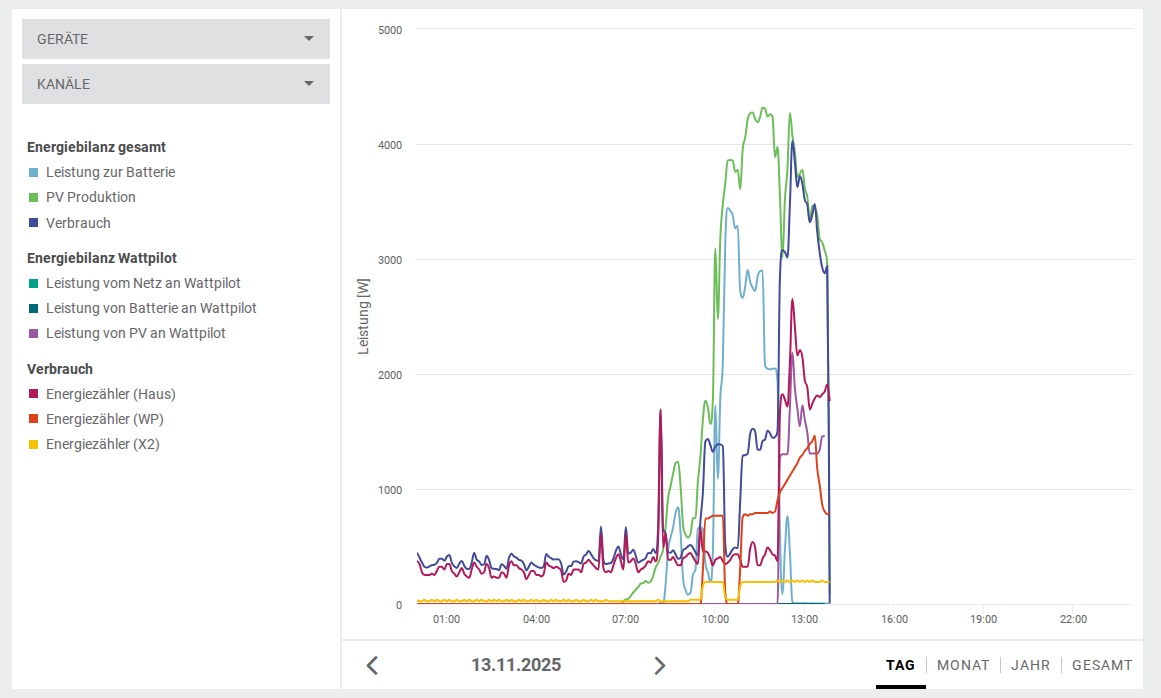Go to previous day using left chevron
Screen dimensions: 1161x698
tap(372, 665)
